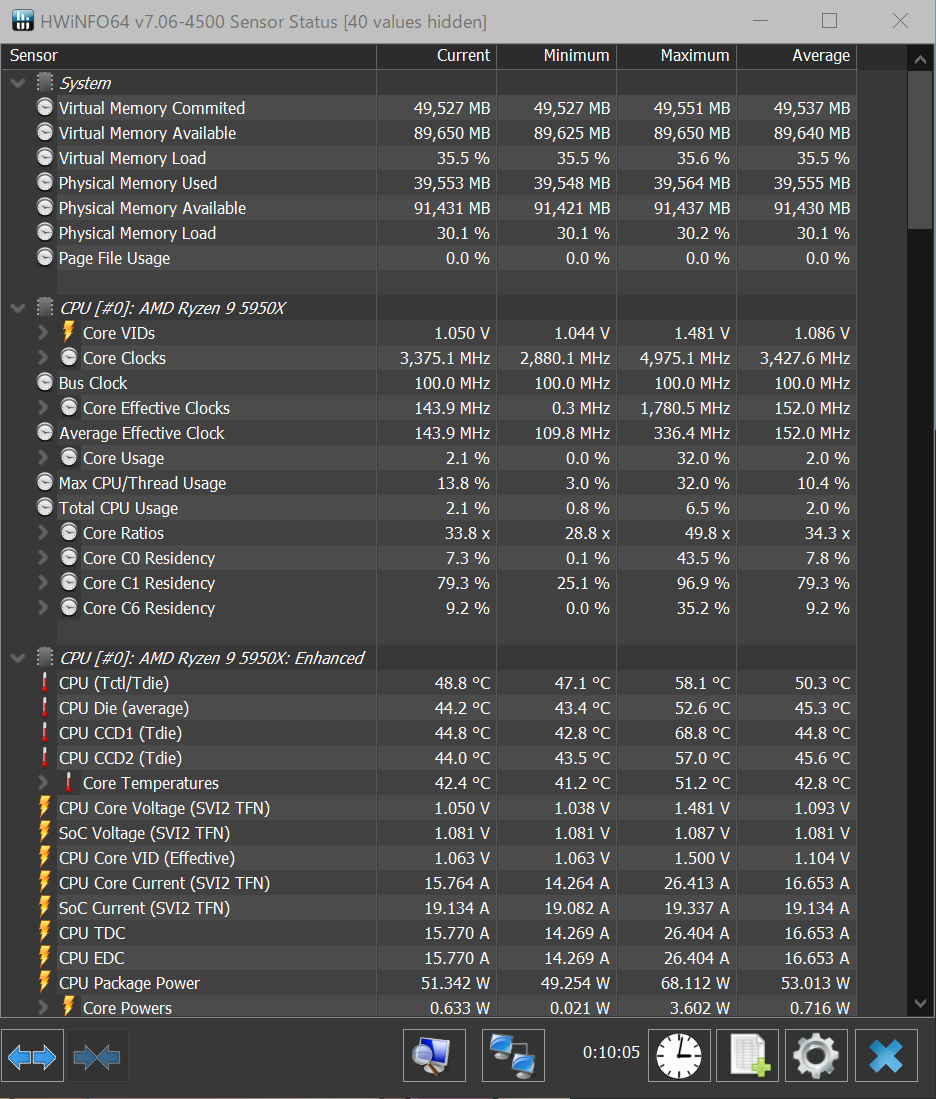Click the 58.1 °C maximum Tctl/Tdie value
Screen dimensions: 936x1099
point(703,683)
